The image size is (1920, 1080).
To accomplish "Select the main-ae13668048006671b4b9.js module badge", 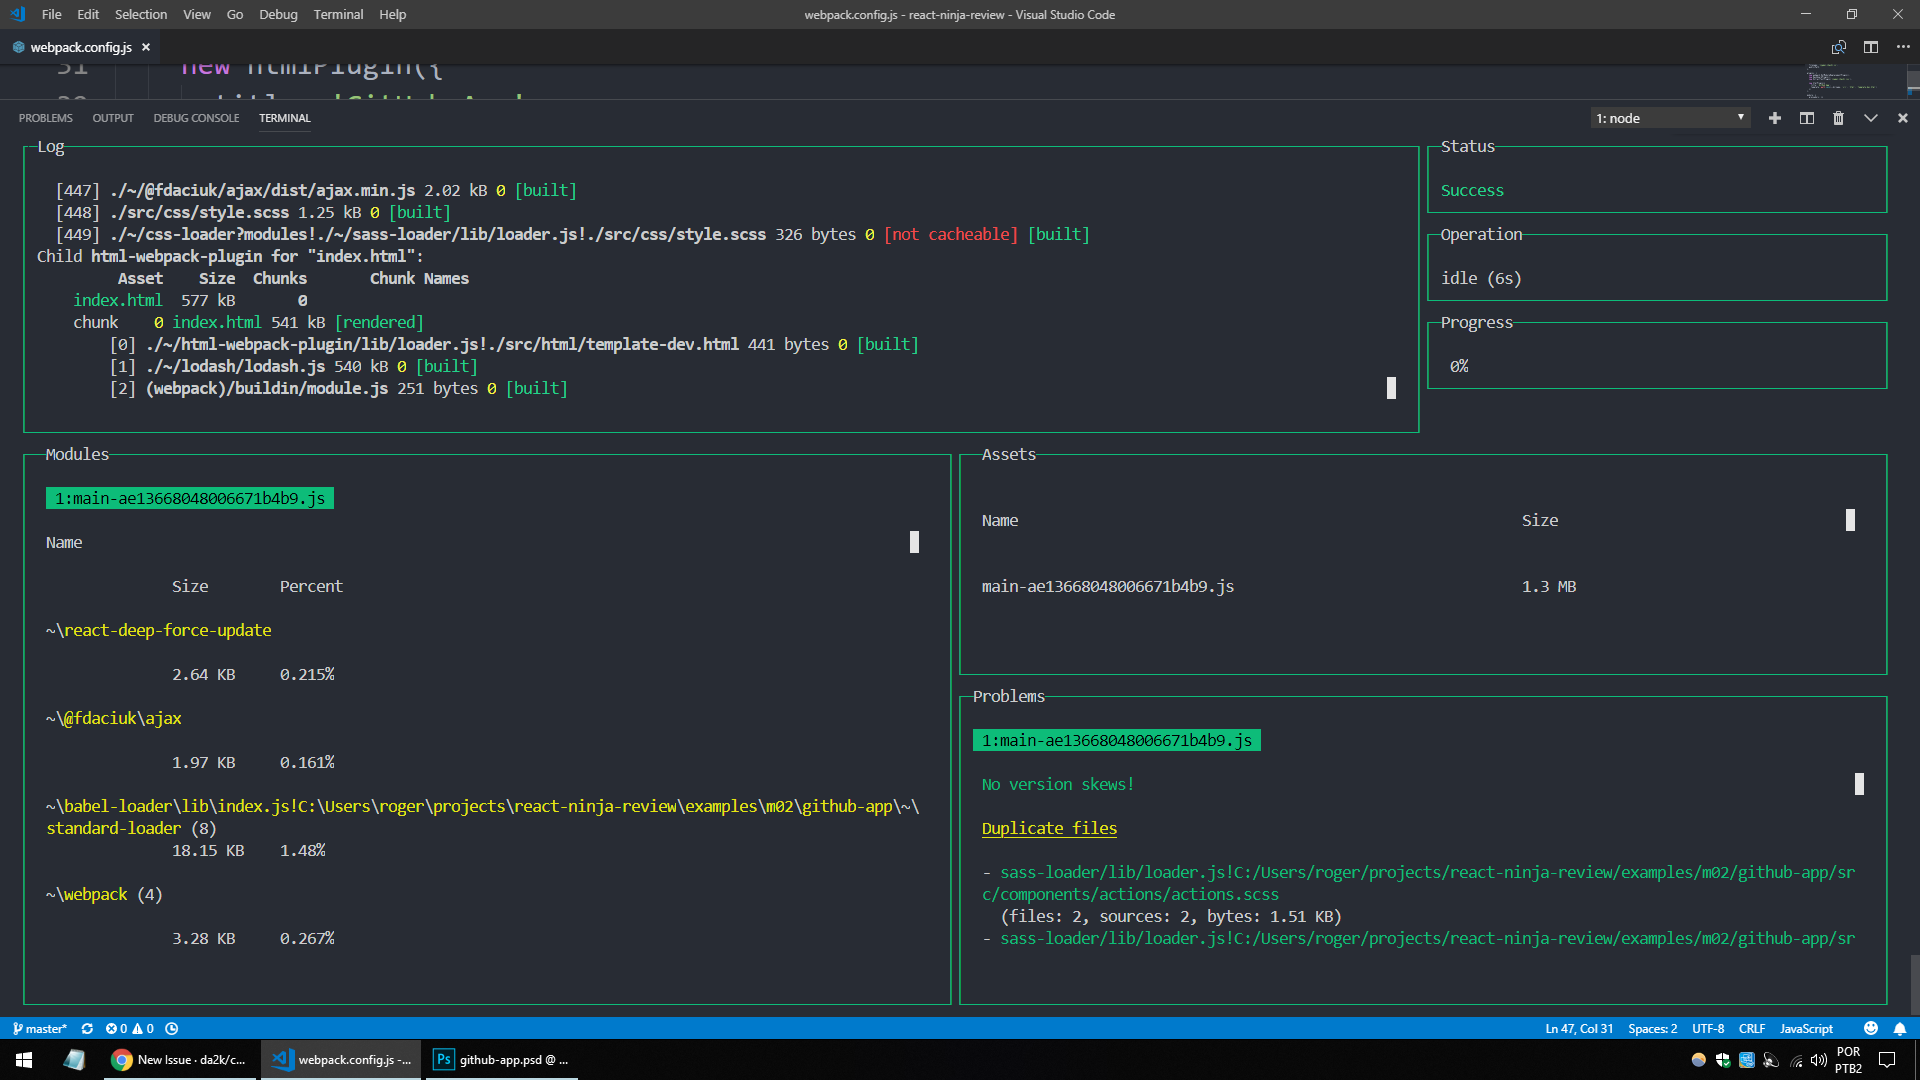I will [189, 498].
